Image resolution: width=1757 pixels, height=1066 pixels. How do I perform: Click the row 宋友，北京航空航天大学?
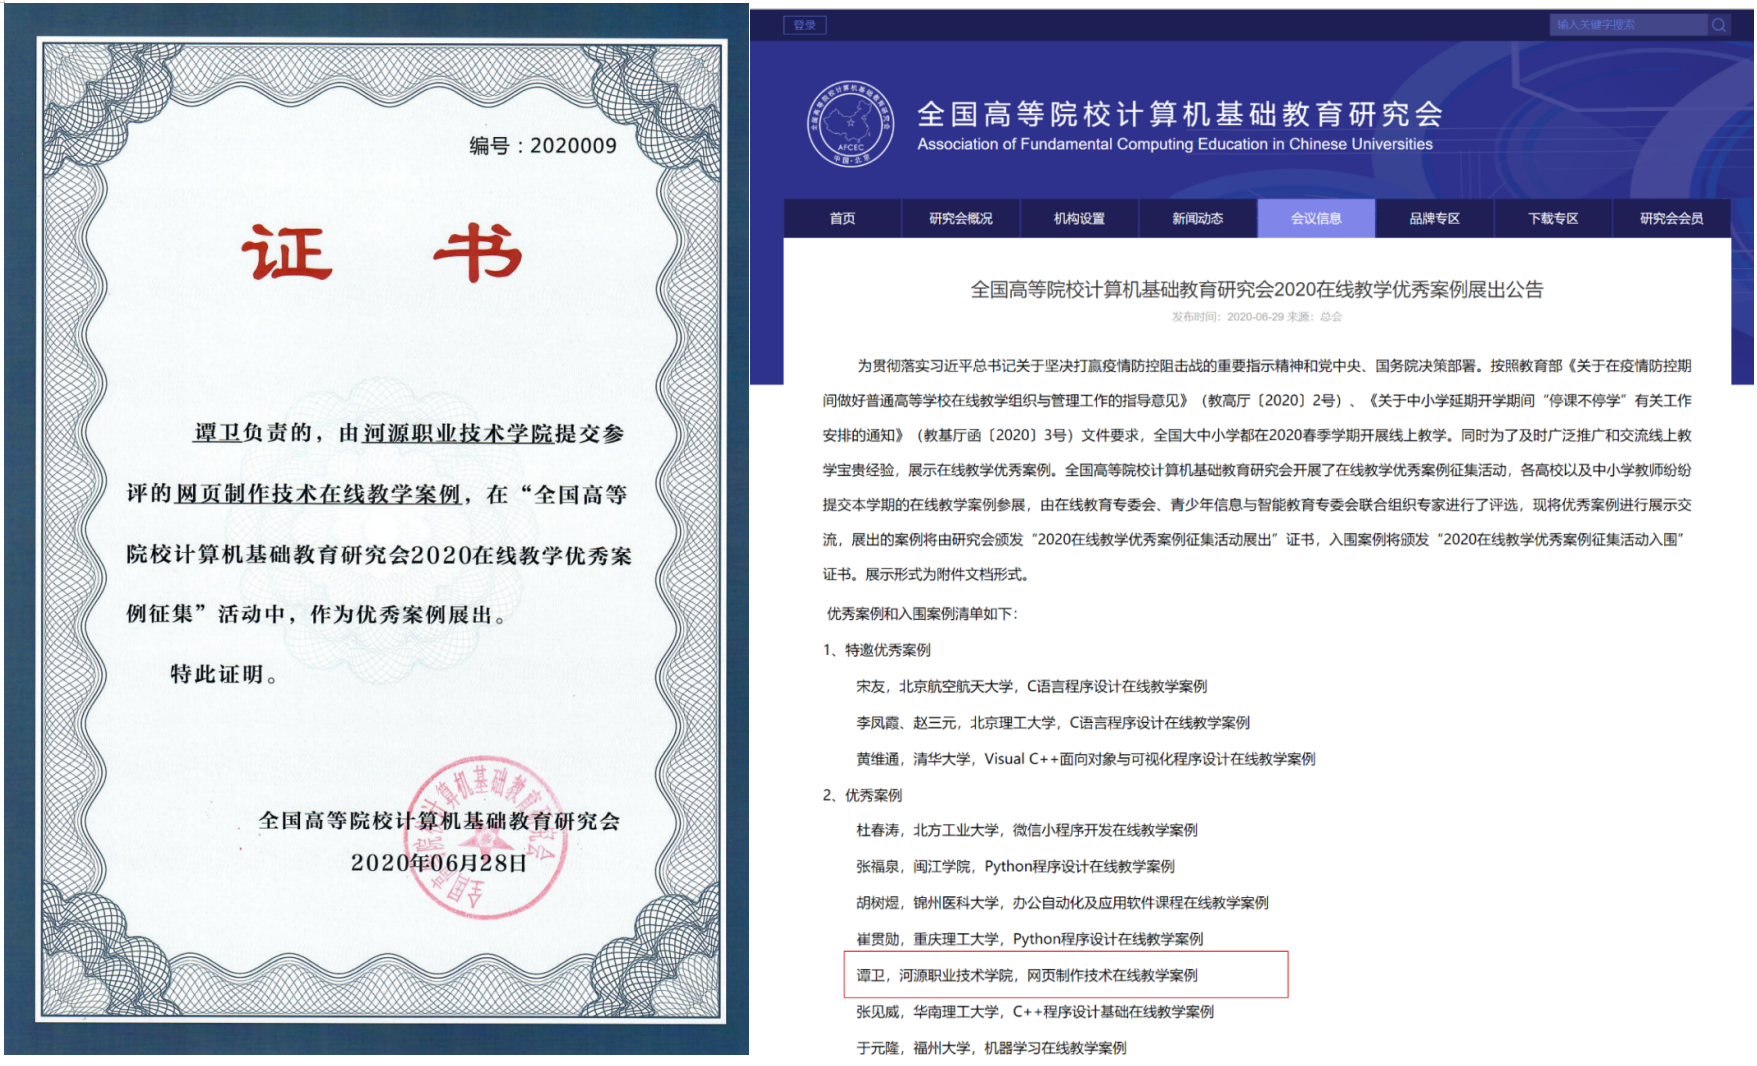[1032, 686]
